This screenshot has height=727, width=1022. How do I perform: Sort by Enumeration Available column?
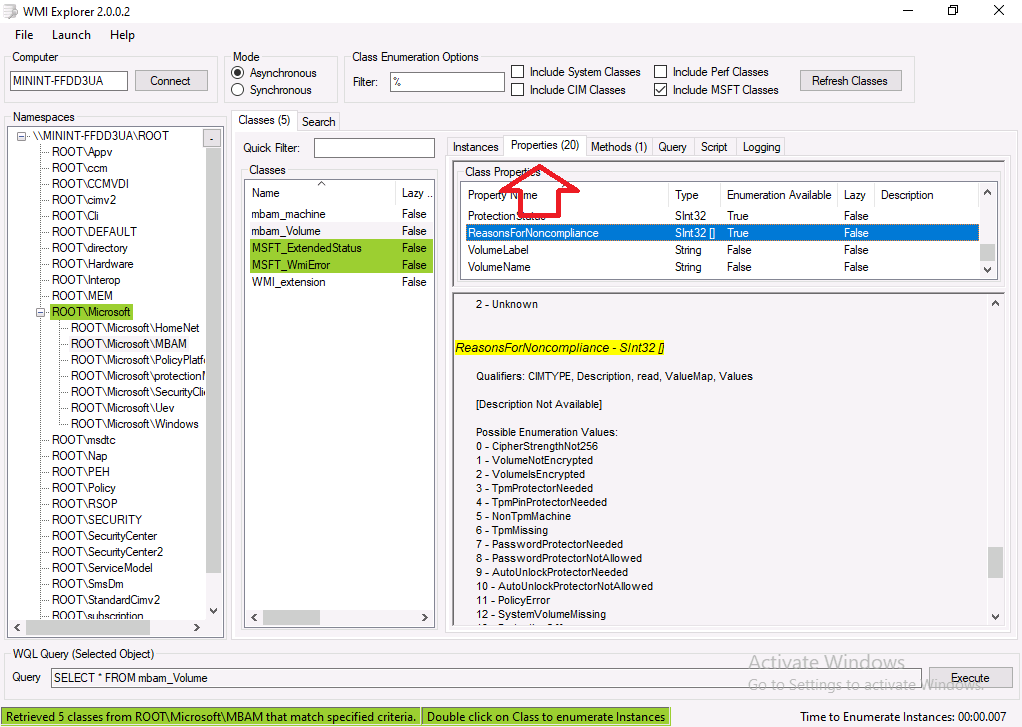tap(779, 195)
